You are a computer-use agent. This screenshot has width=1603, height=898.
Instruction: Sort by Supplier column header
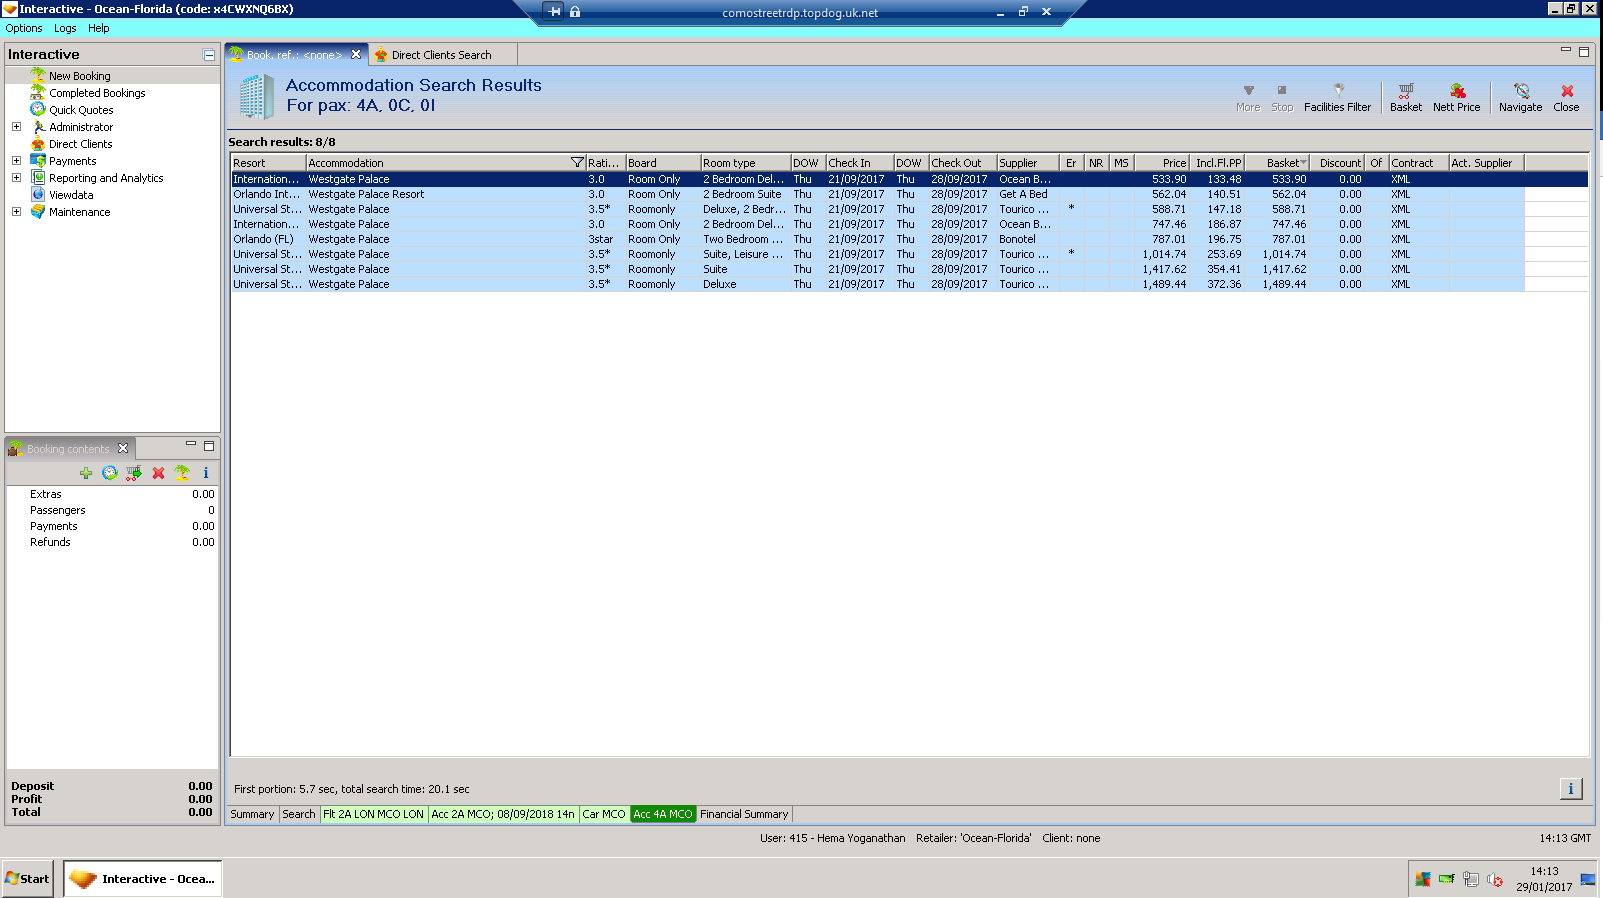[x=1028, y=163]
